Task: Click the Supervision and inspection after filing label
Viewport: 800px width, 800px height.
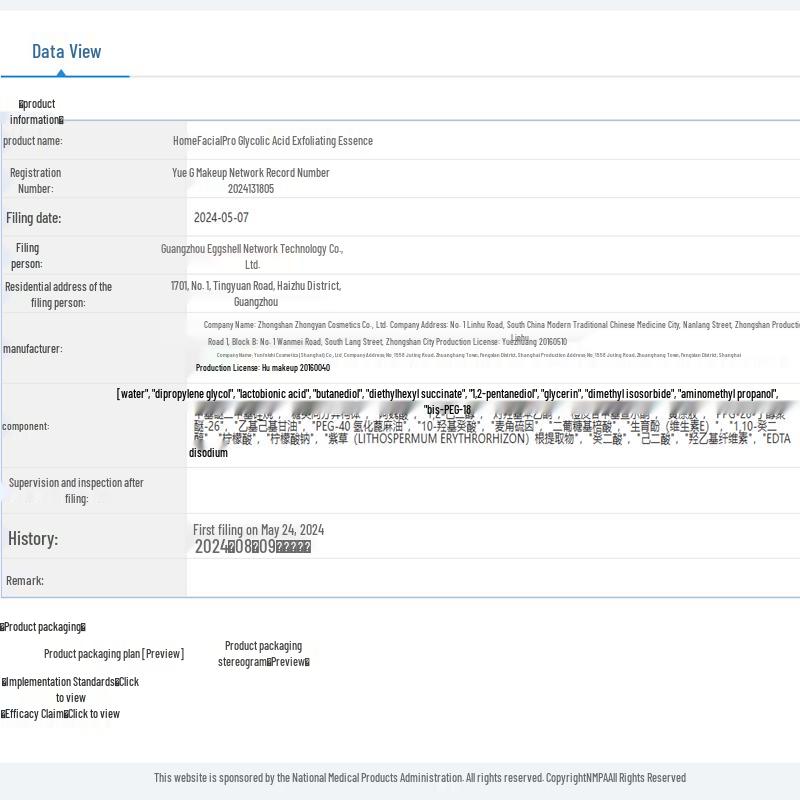Action: (76, 490)
